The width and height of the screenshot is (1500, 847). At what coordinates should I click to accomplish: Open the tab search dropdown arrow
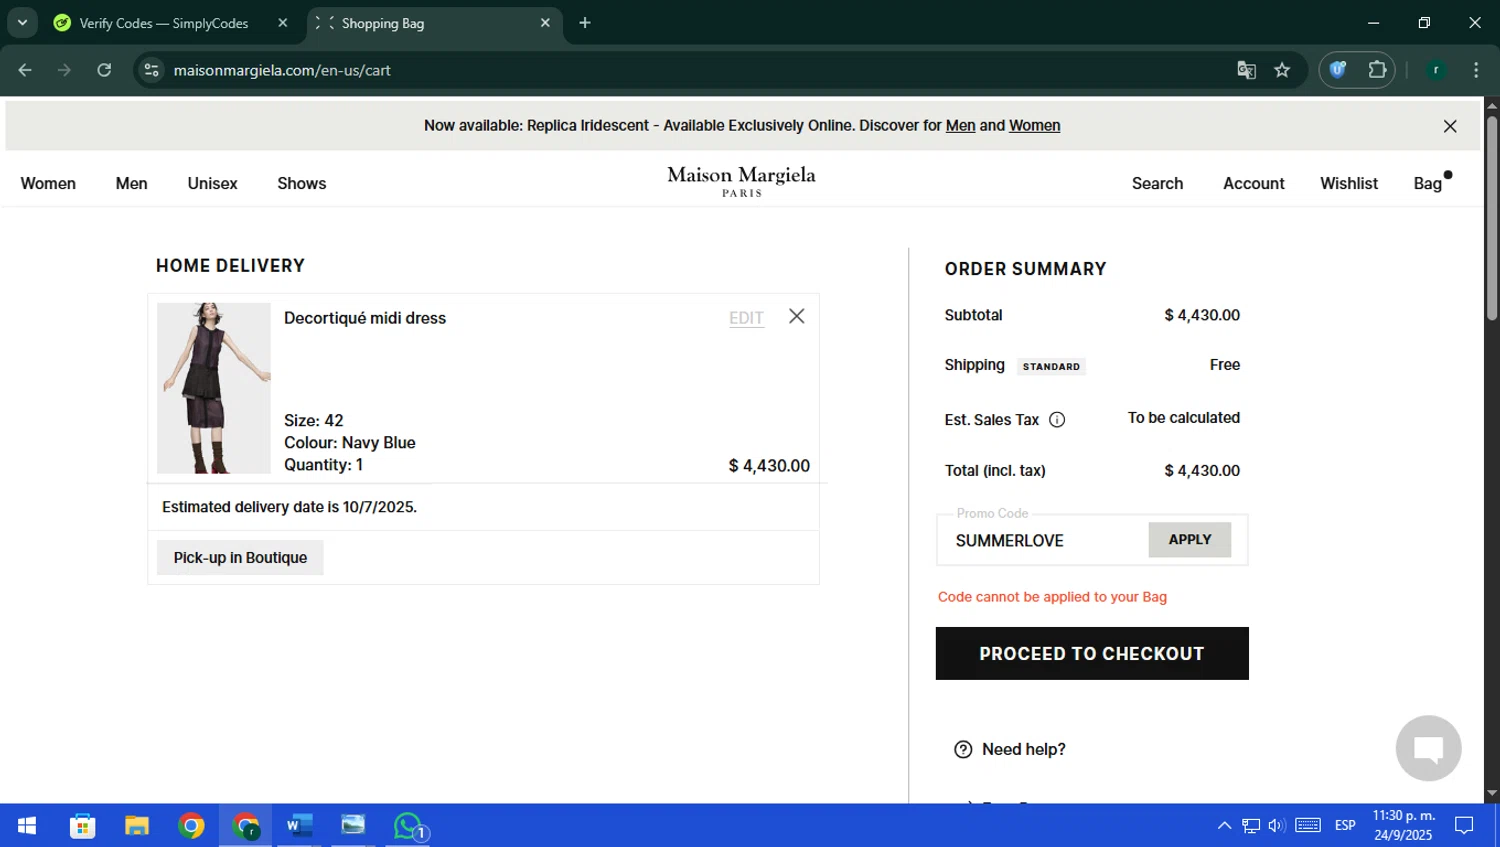point(22,23)
